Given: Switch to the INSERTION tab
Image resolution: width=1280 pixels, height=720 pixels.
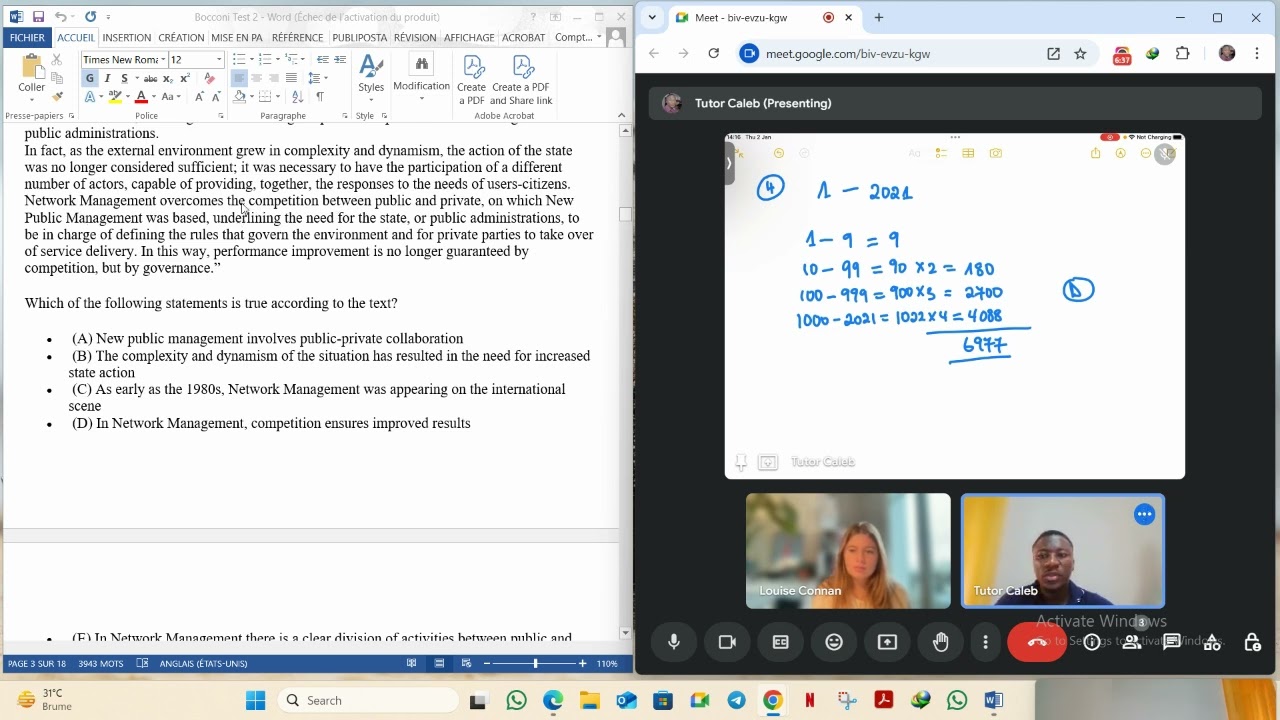Looking at the screenshot, I should pos(126,37).
